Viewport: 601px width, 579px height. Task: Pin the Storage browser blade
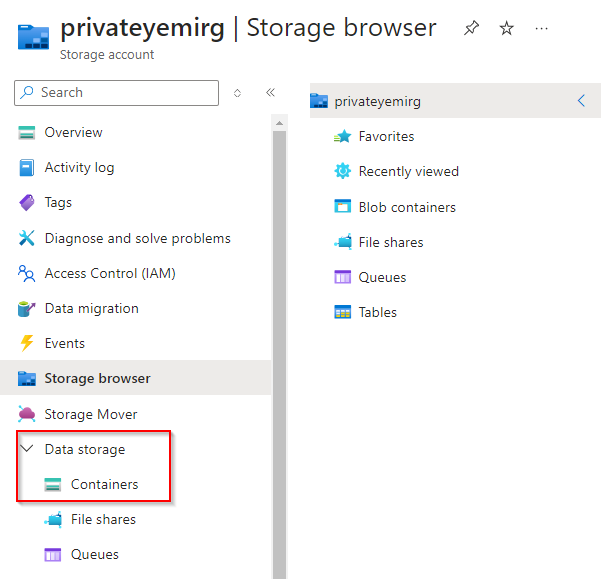471,29
